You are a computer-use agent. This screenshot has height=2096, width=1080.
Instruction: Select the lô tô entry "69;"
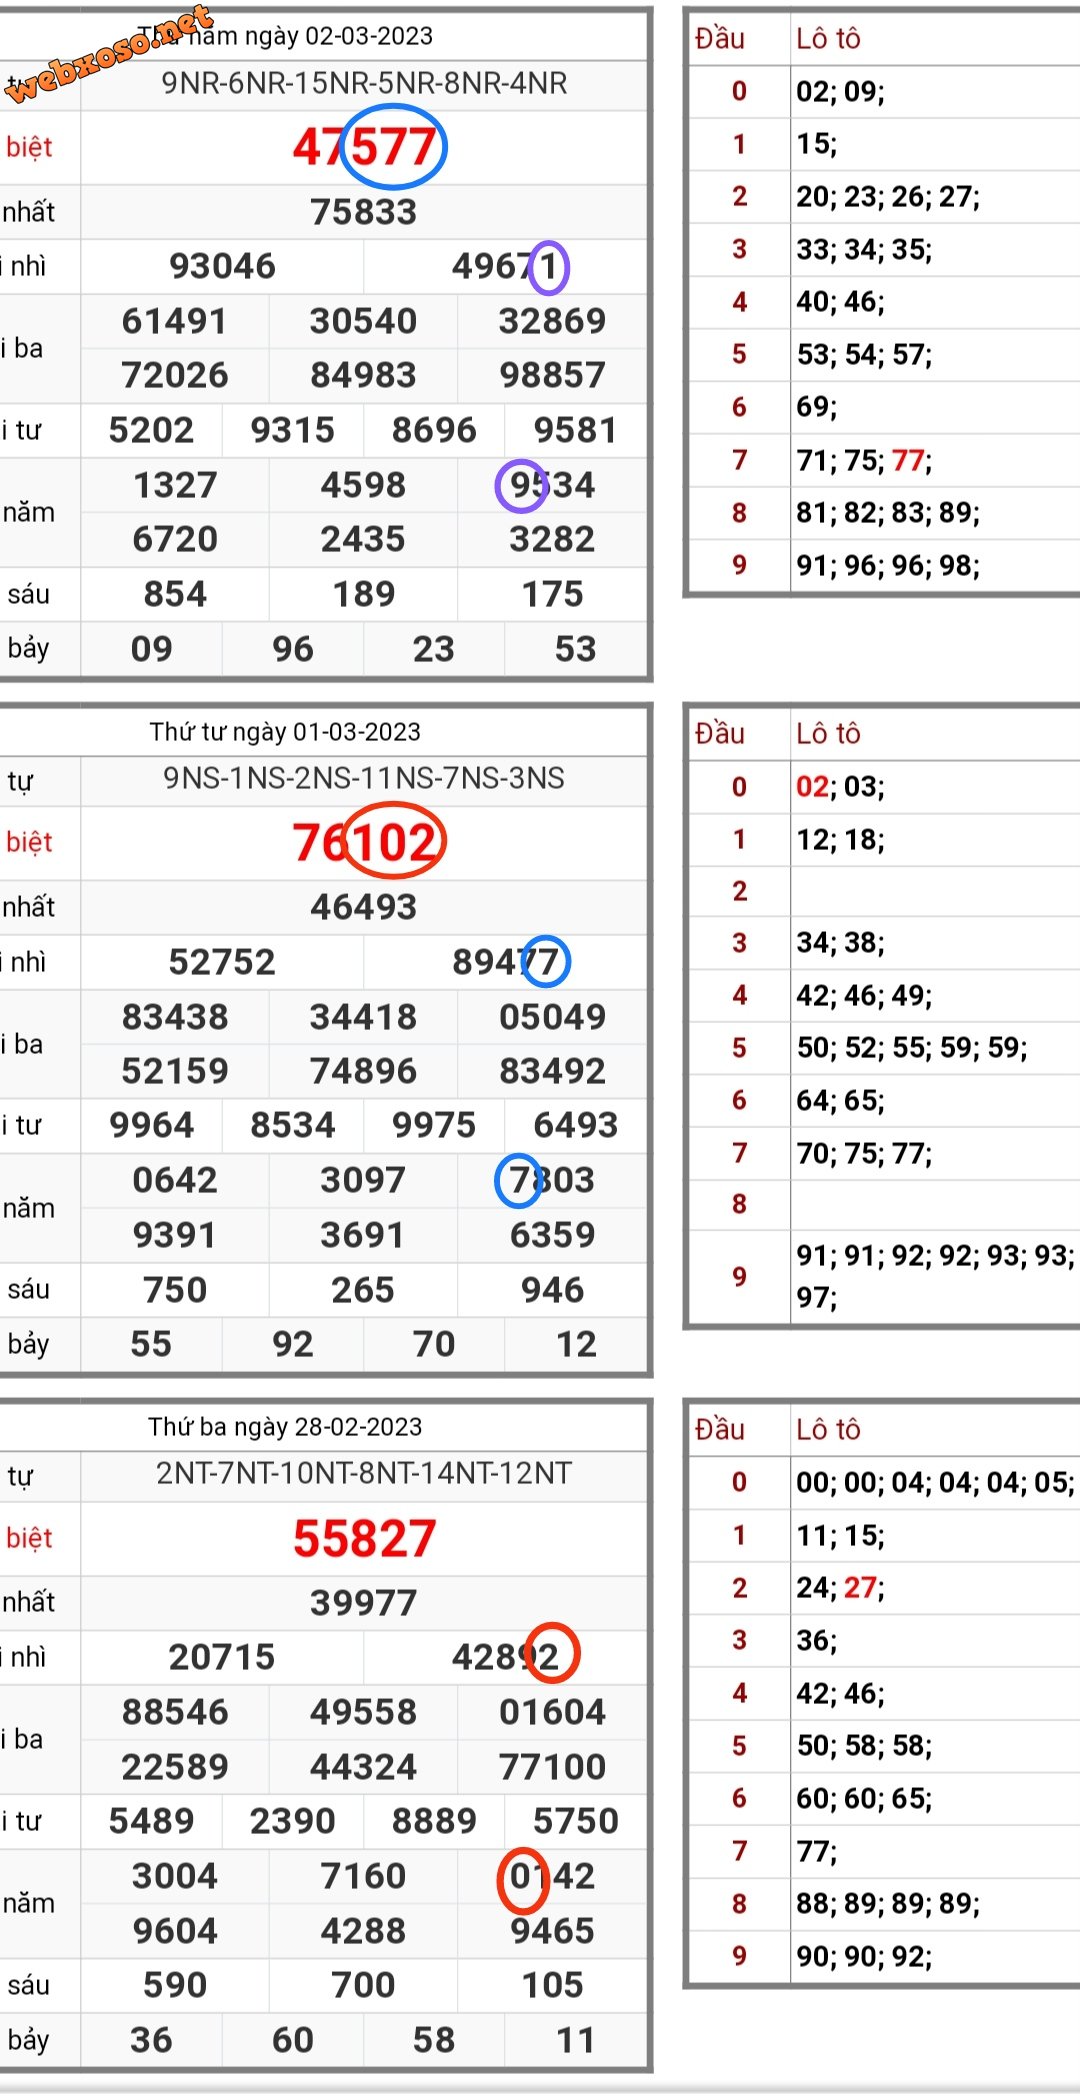tap(817, 407)
